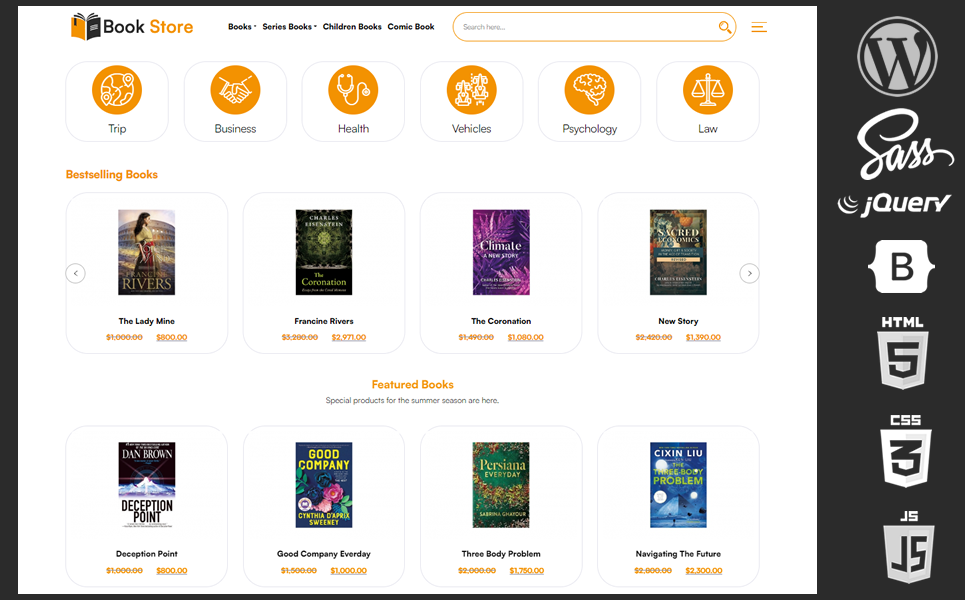Image resolution: width=965 pixels, height=600 pixels.
Task: Choose the Vehicles category icon
Action: point(471,90)
